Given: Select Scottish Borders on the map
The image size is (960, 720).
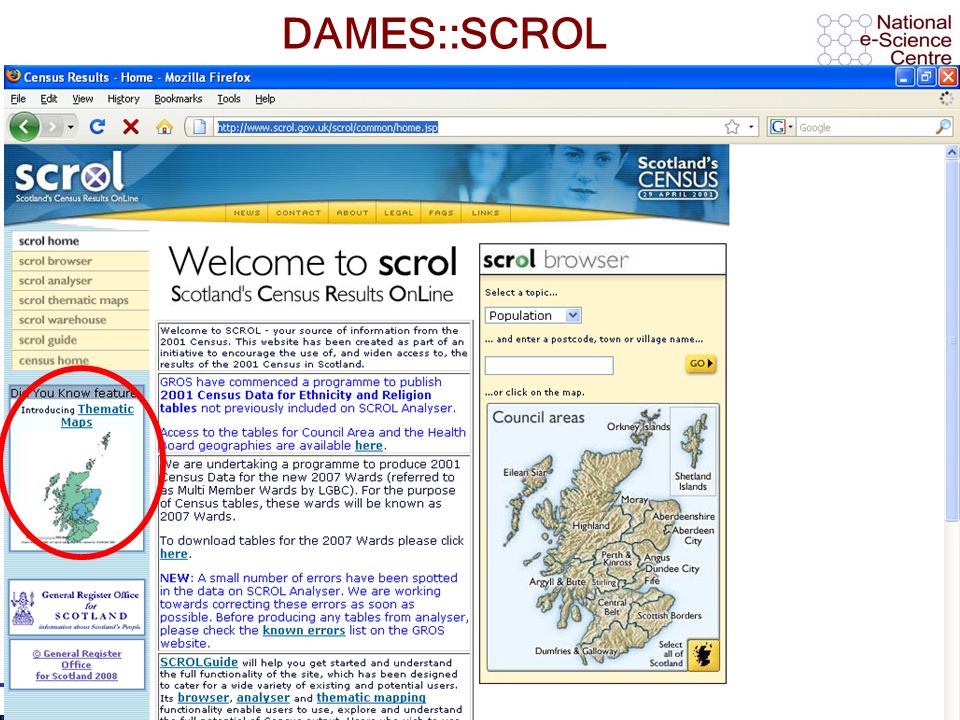Looking at the screenshot, I should [669, 615].
